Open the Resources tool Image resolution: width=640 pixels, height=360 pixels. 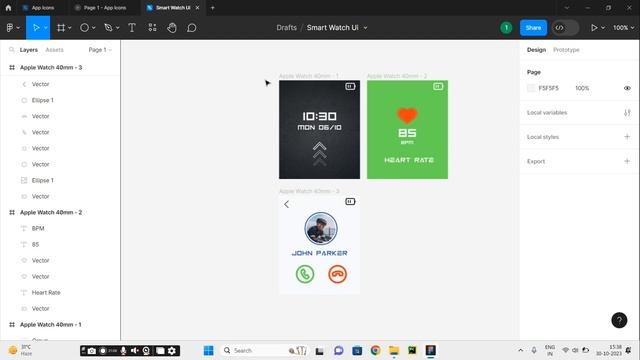pos(152,28)
